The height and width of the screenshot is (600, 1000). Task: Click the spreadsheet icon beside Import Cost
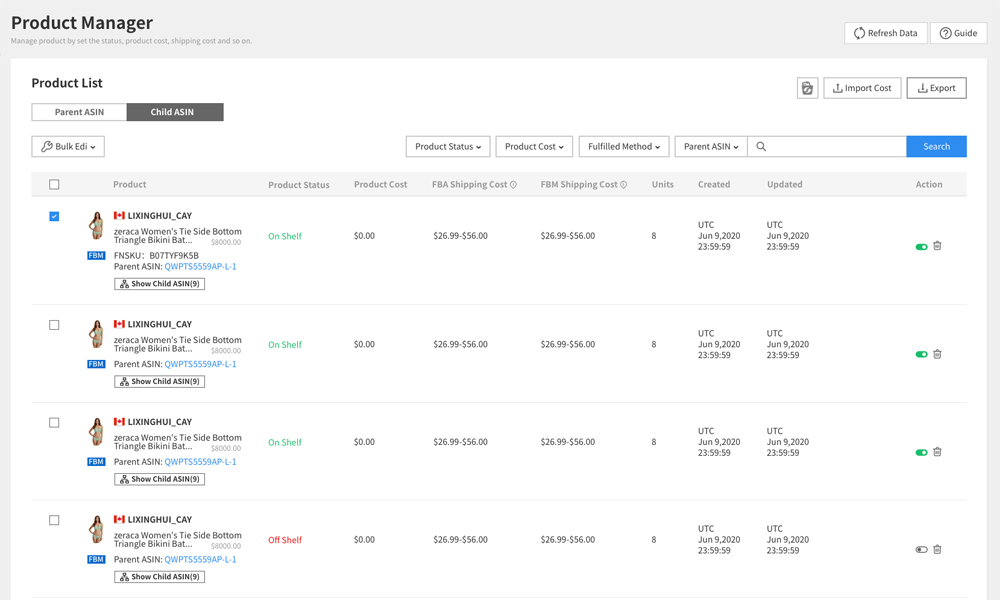[x=807, y=88]
